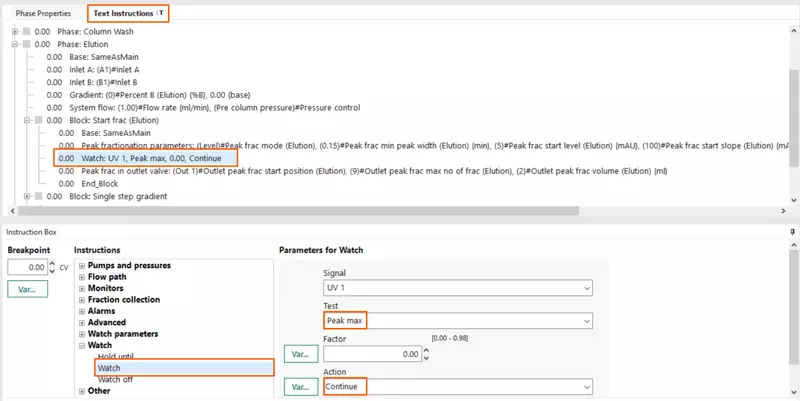This screenshot has height=401, width=800.
Task: Select the Text Instructions tab
Action: tap(127, 14)
